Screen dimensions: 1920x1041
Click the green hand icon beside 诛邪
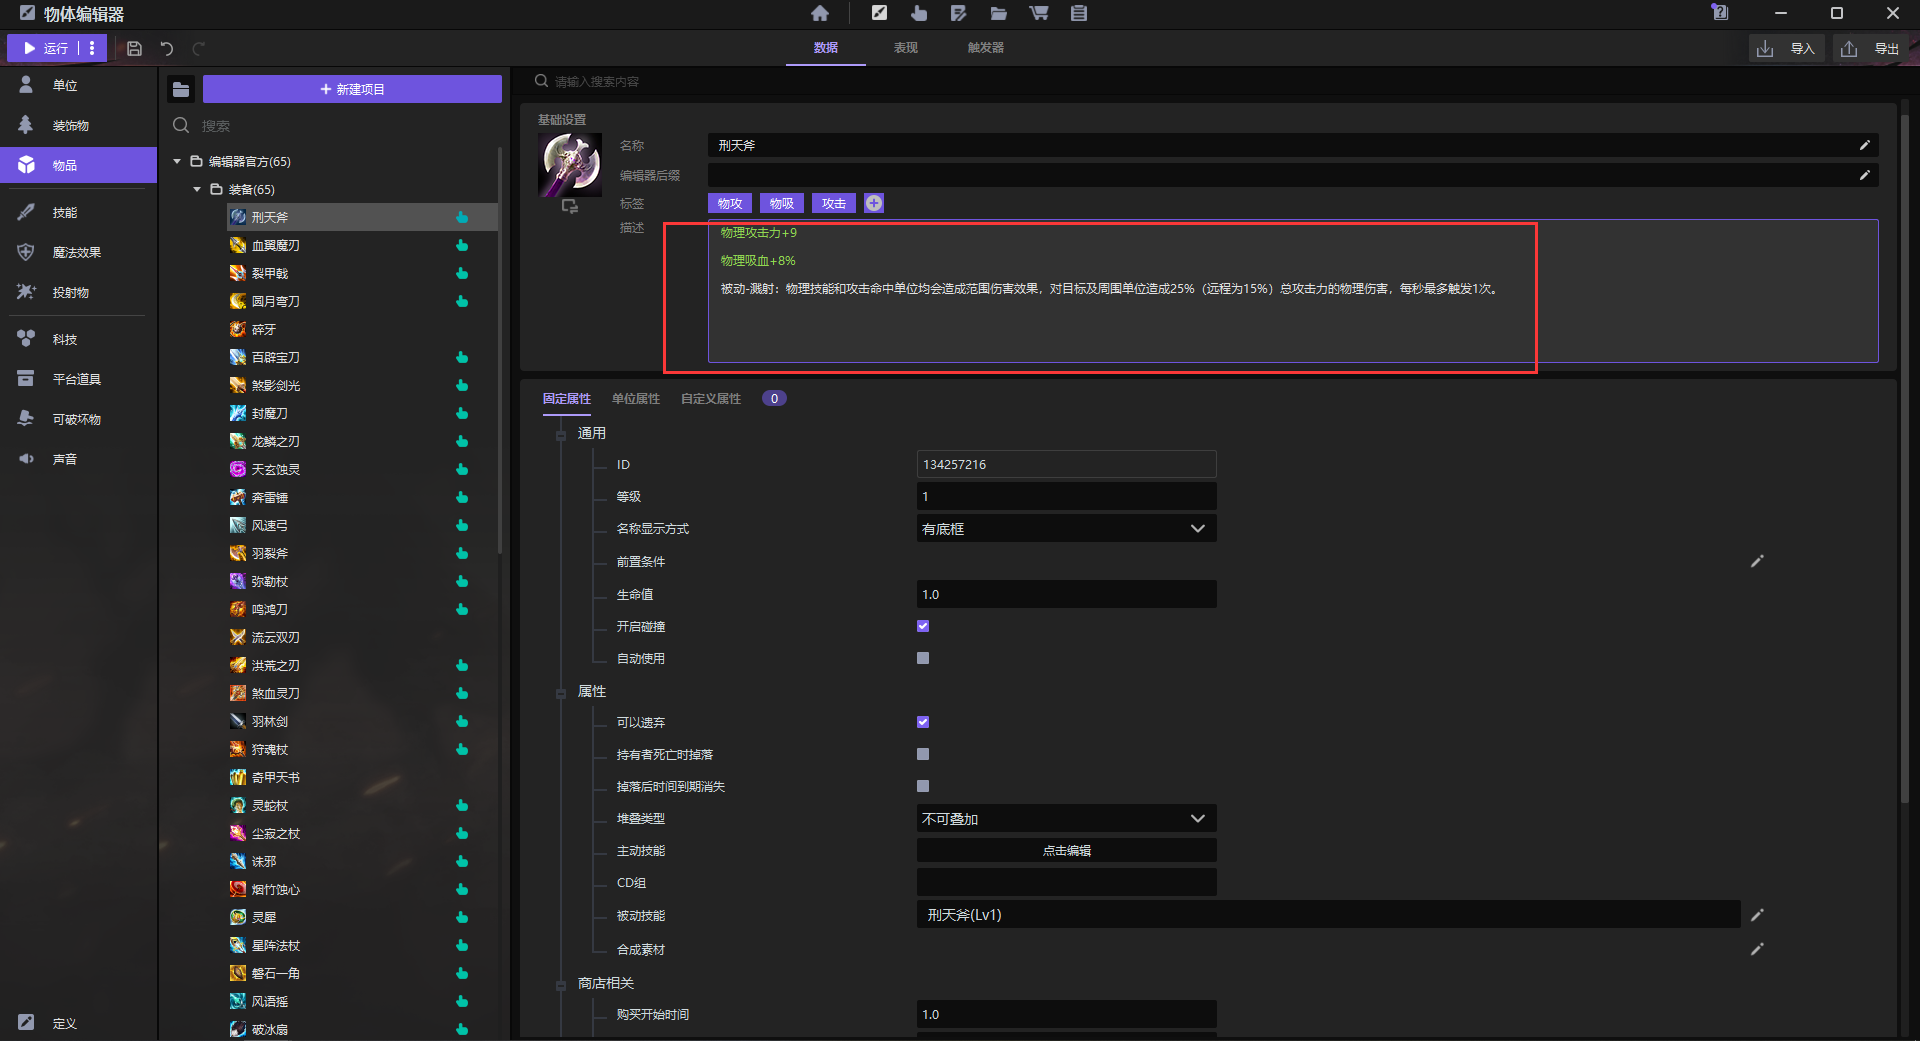(x=462, y=861)
